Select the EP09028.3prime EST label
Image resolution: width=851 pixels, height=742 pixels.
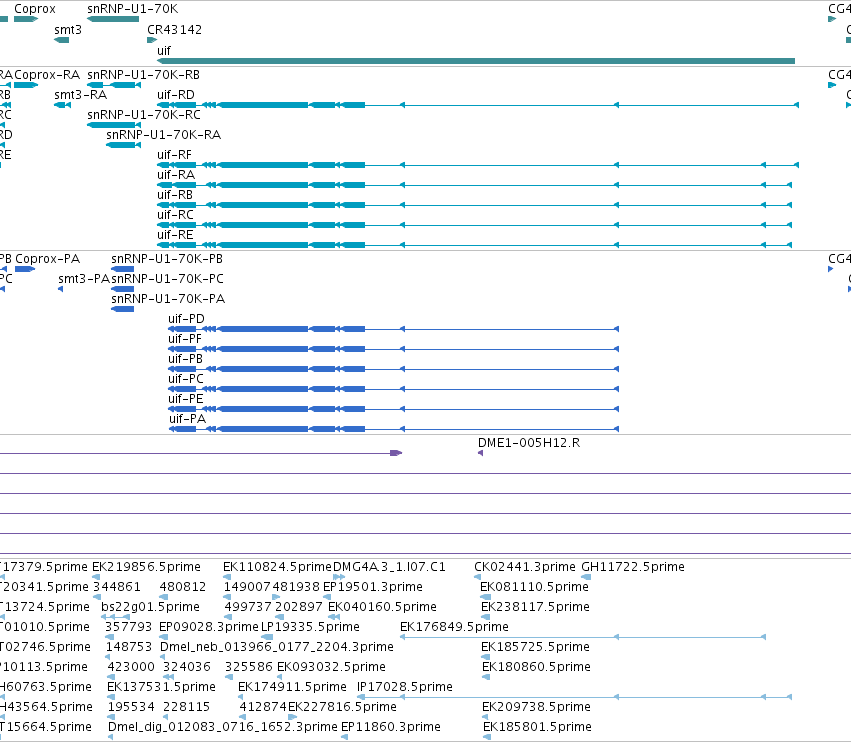click(x=208, y=627)
